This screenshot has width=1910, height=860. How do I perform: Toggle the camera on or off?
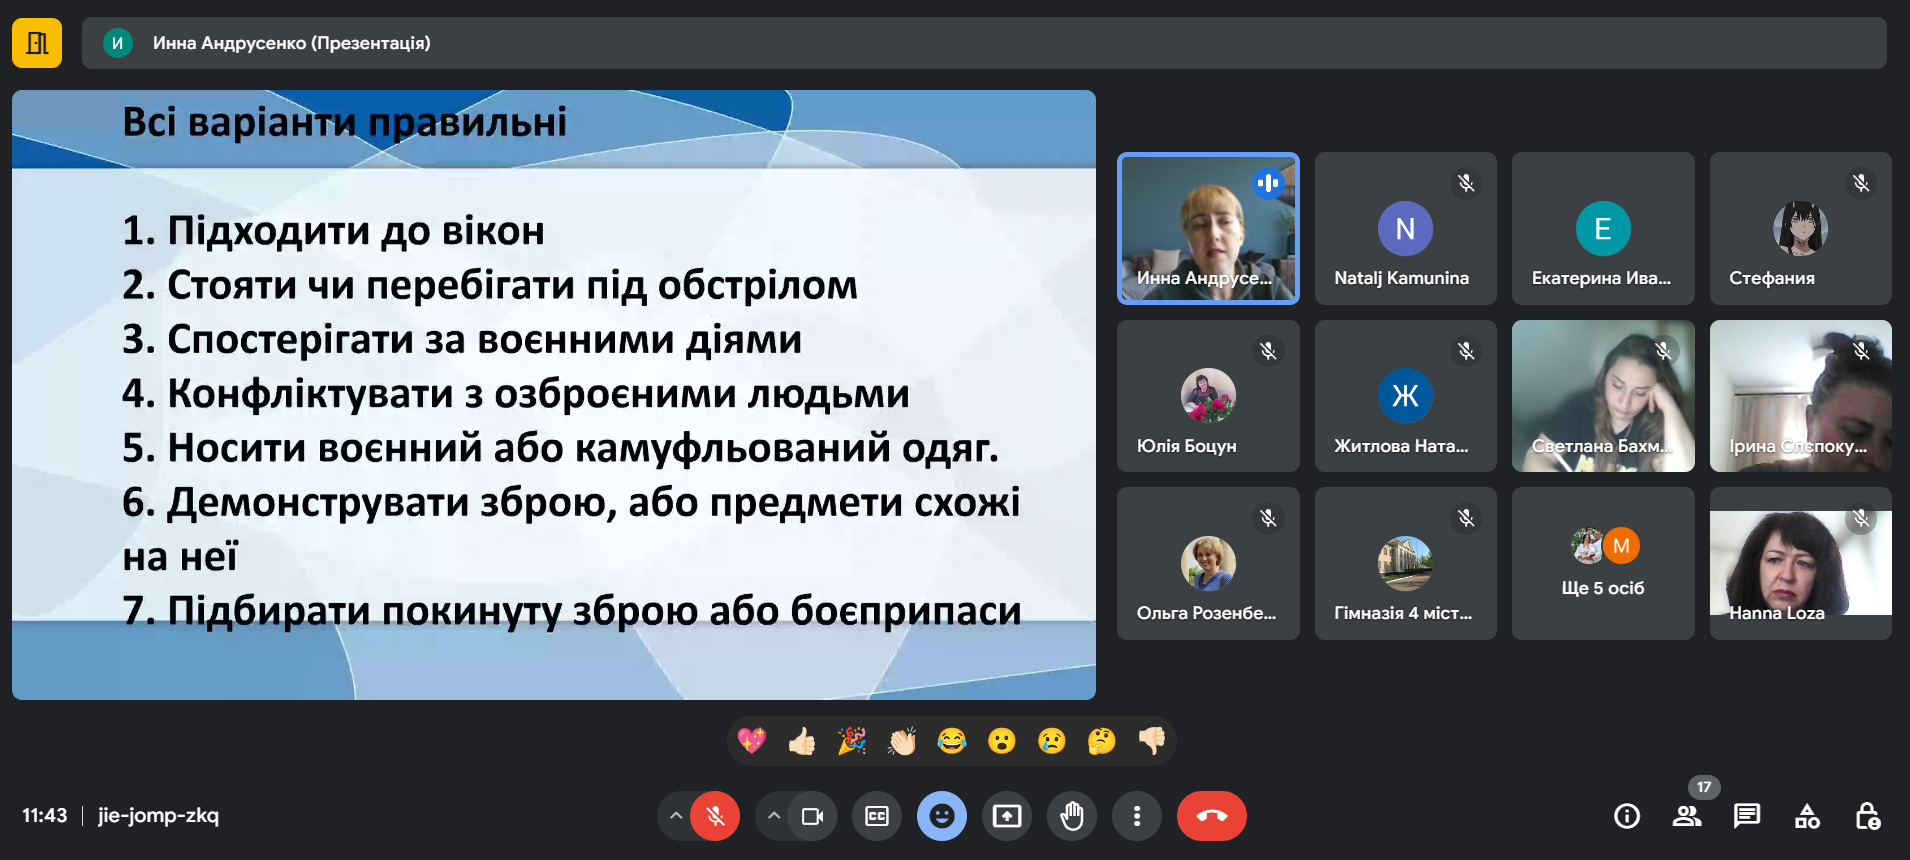pos(812,816)
